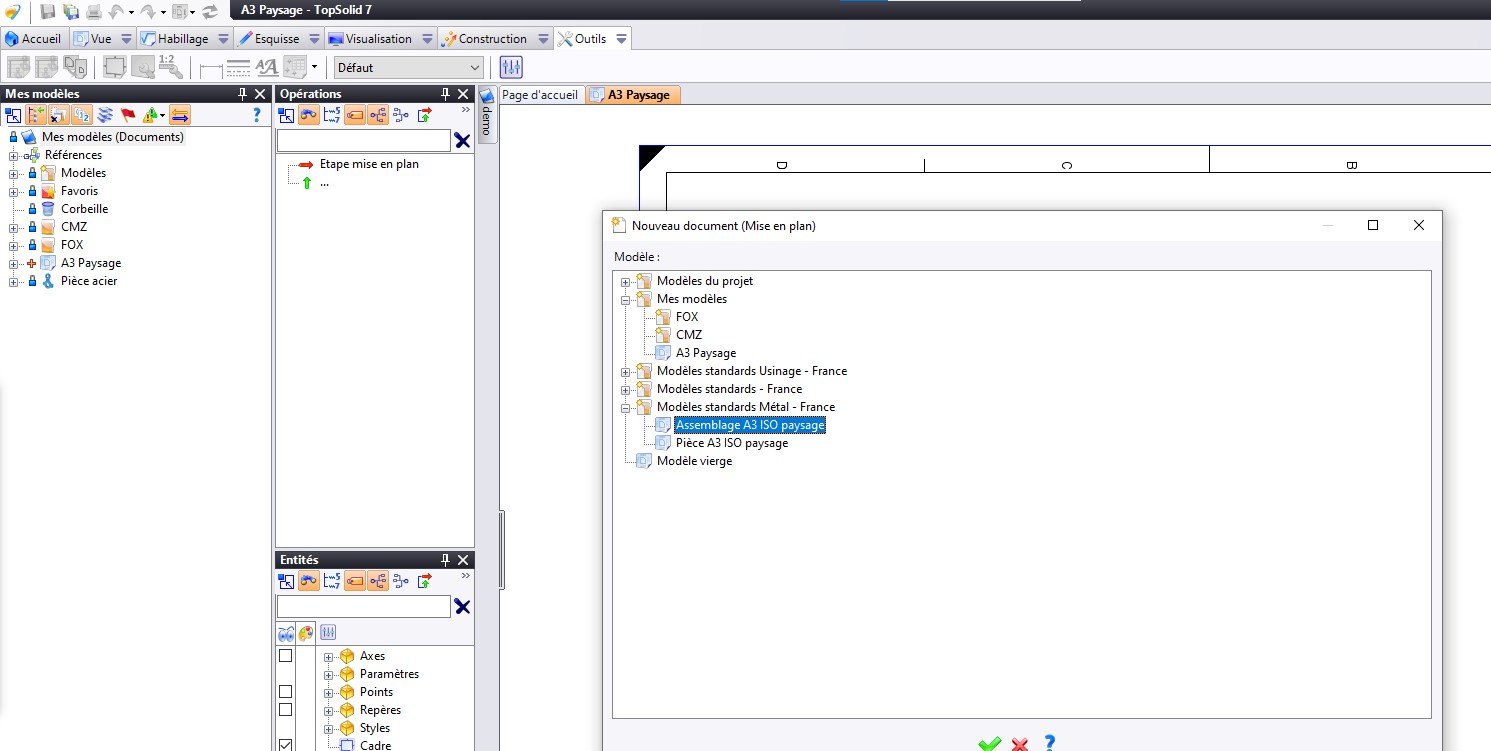Collapse the Mes modèles node in the dialog
The image size is (1491, 751).
tap(627, 299)
